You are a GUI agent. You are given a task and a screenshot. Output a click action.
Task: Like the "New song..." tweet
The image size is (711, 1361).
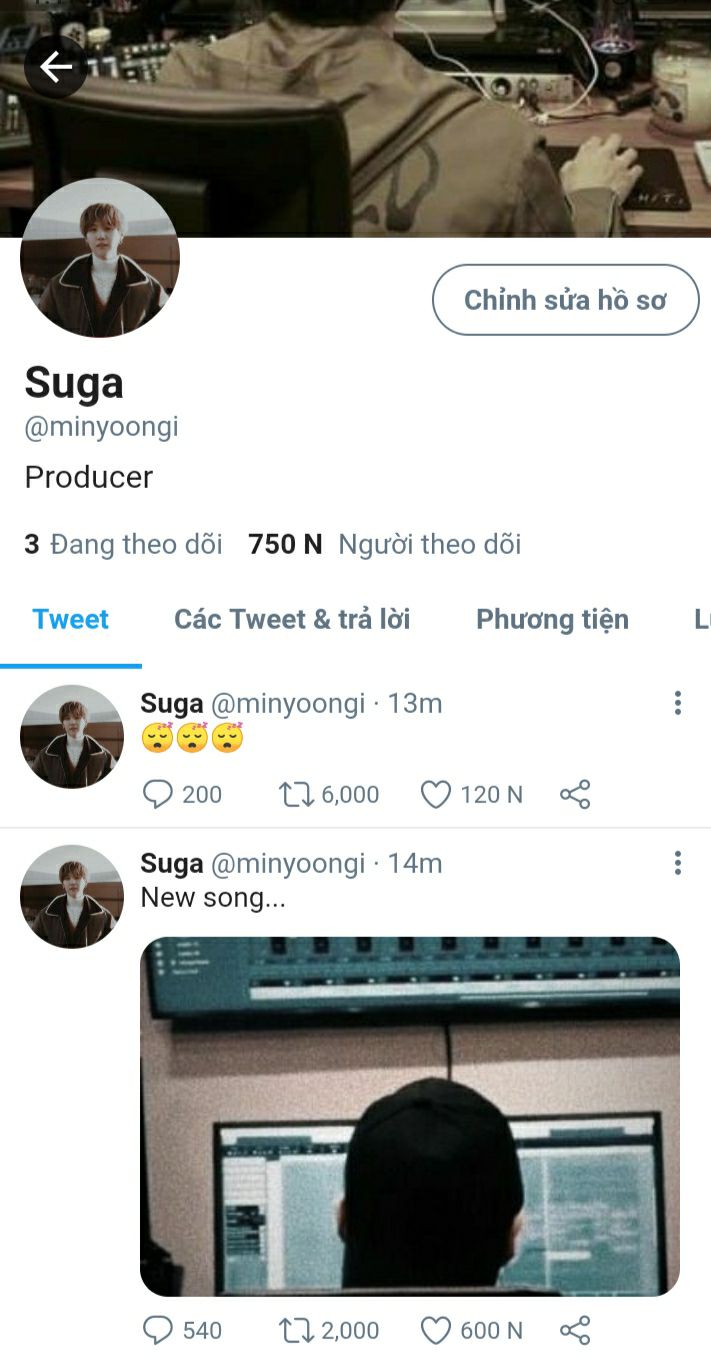(435, 1330)
